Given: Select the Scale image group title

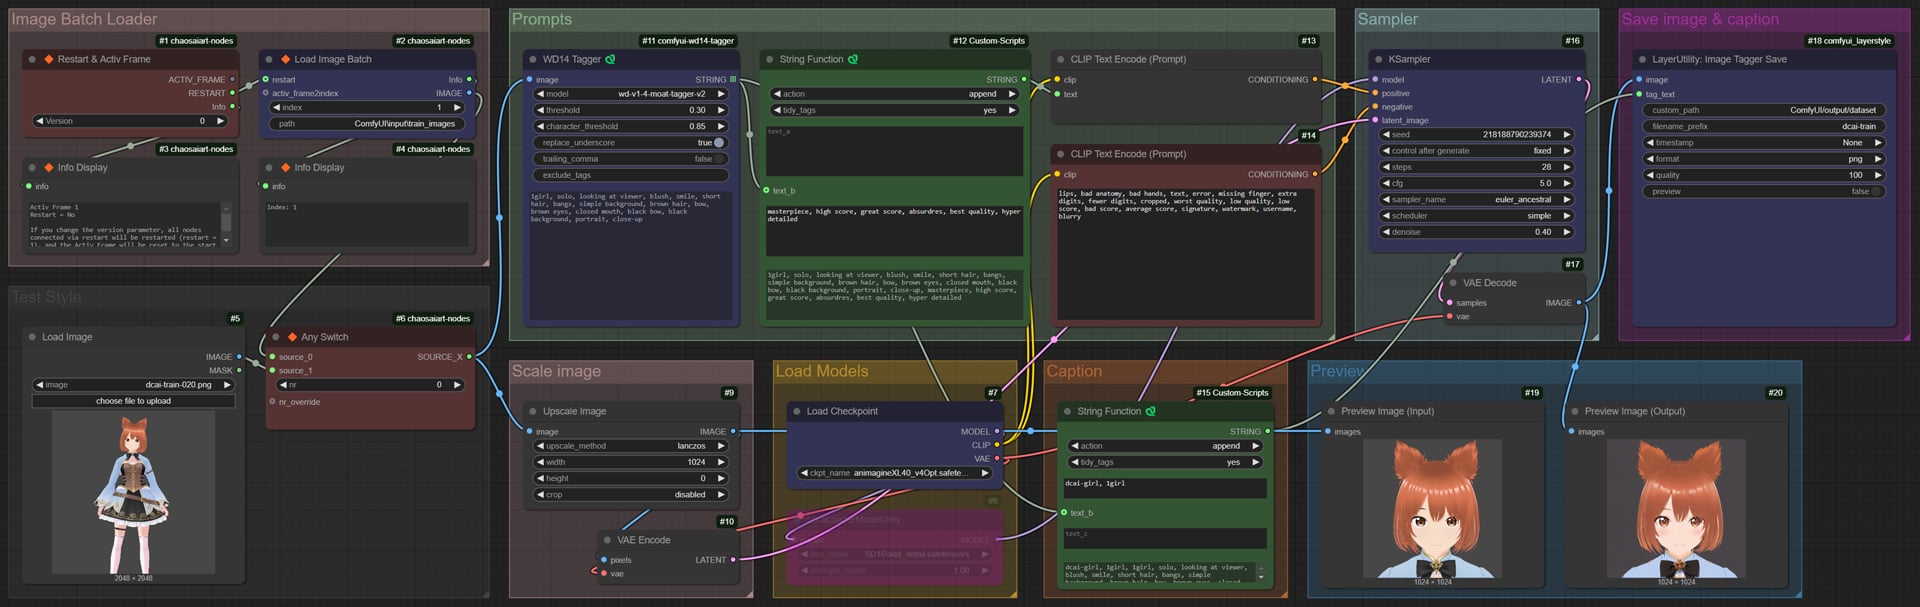Looking at the screenshot, I should (x=556, y=371).
